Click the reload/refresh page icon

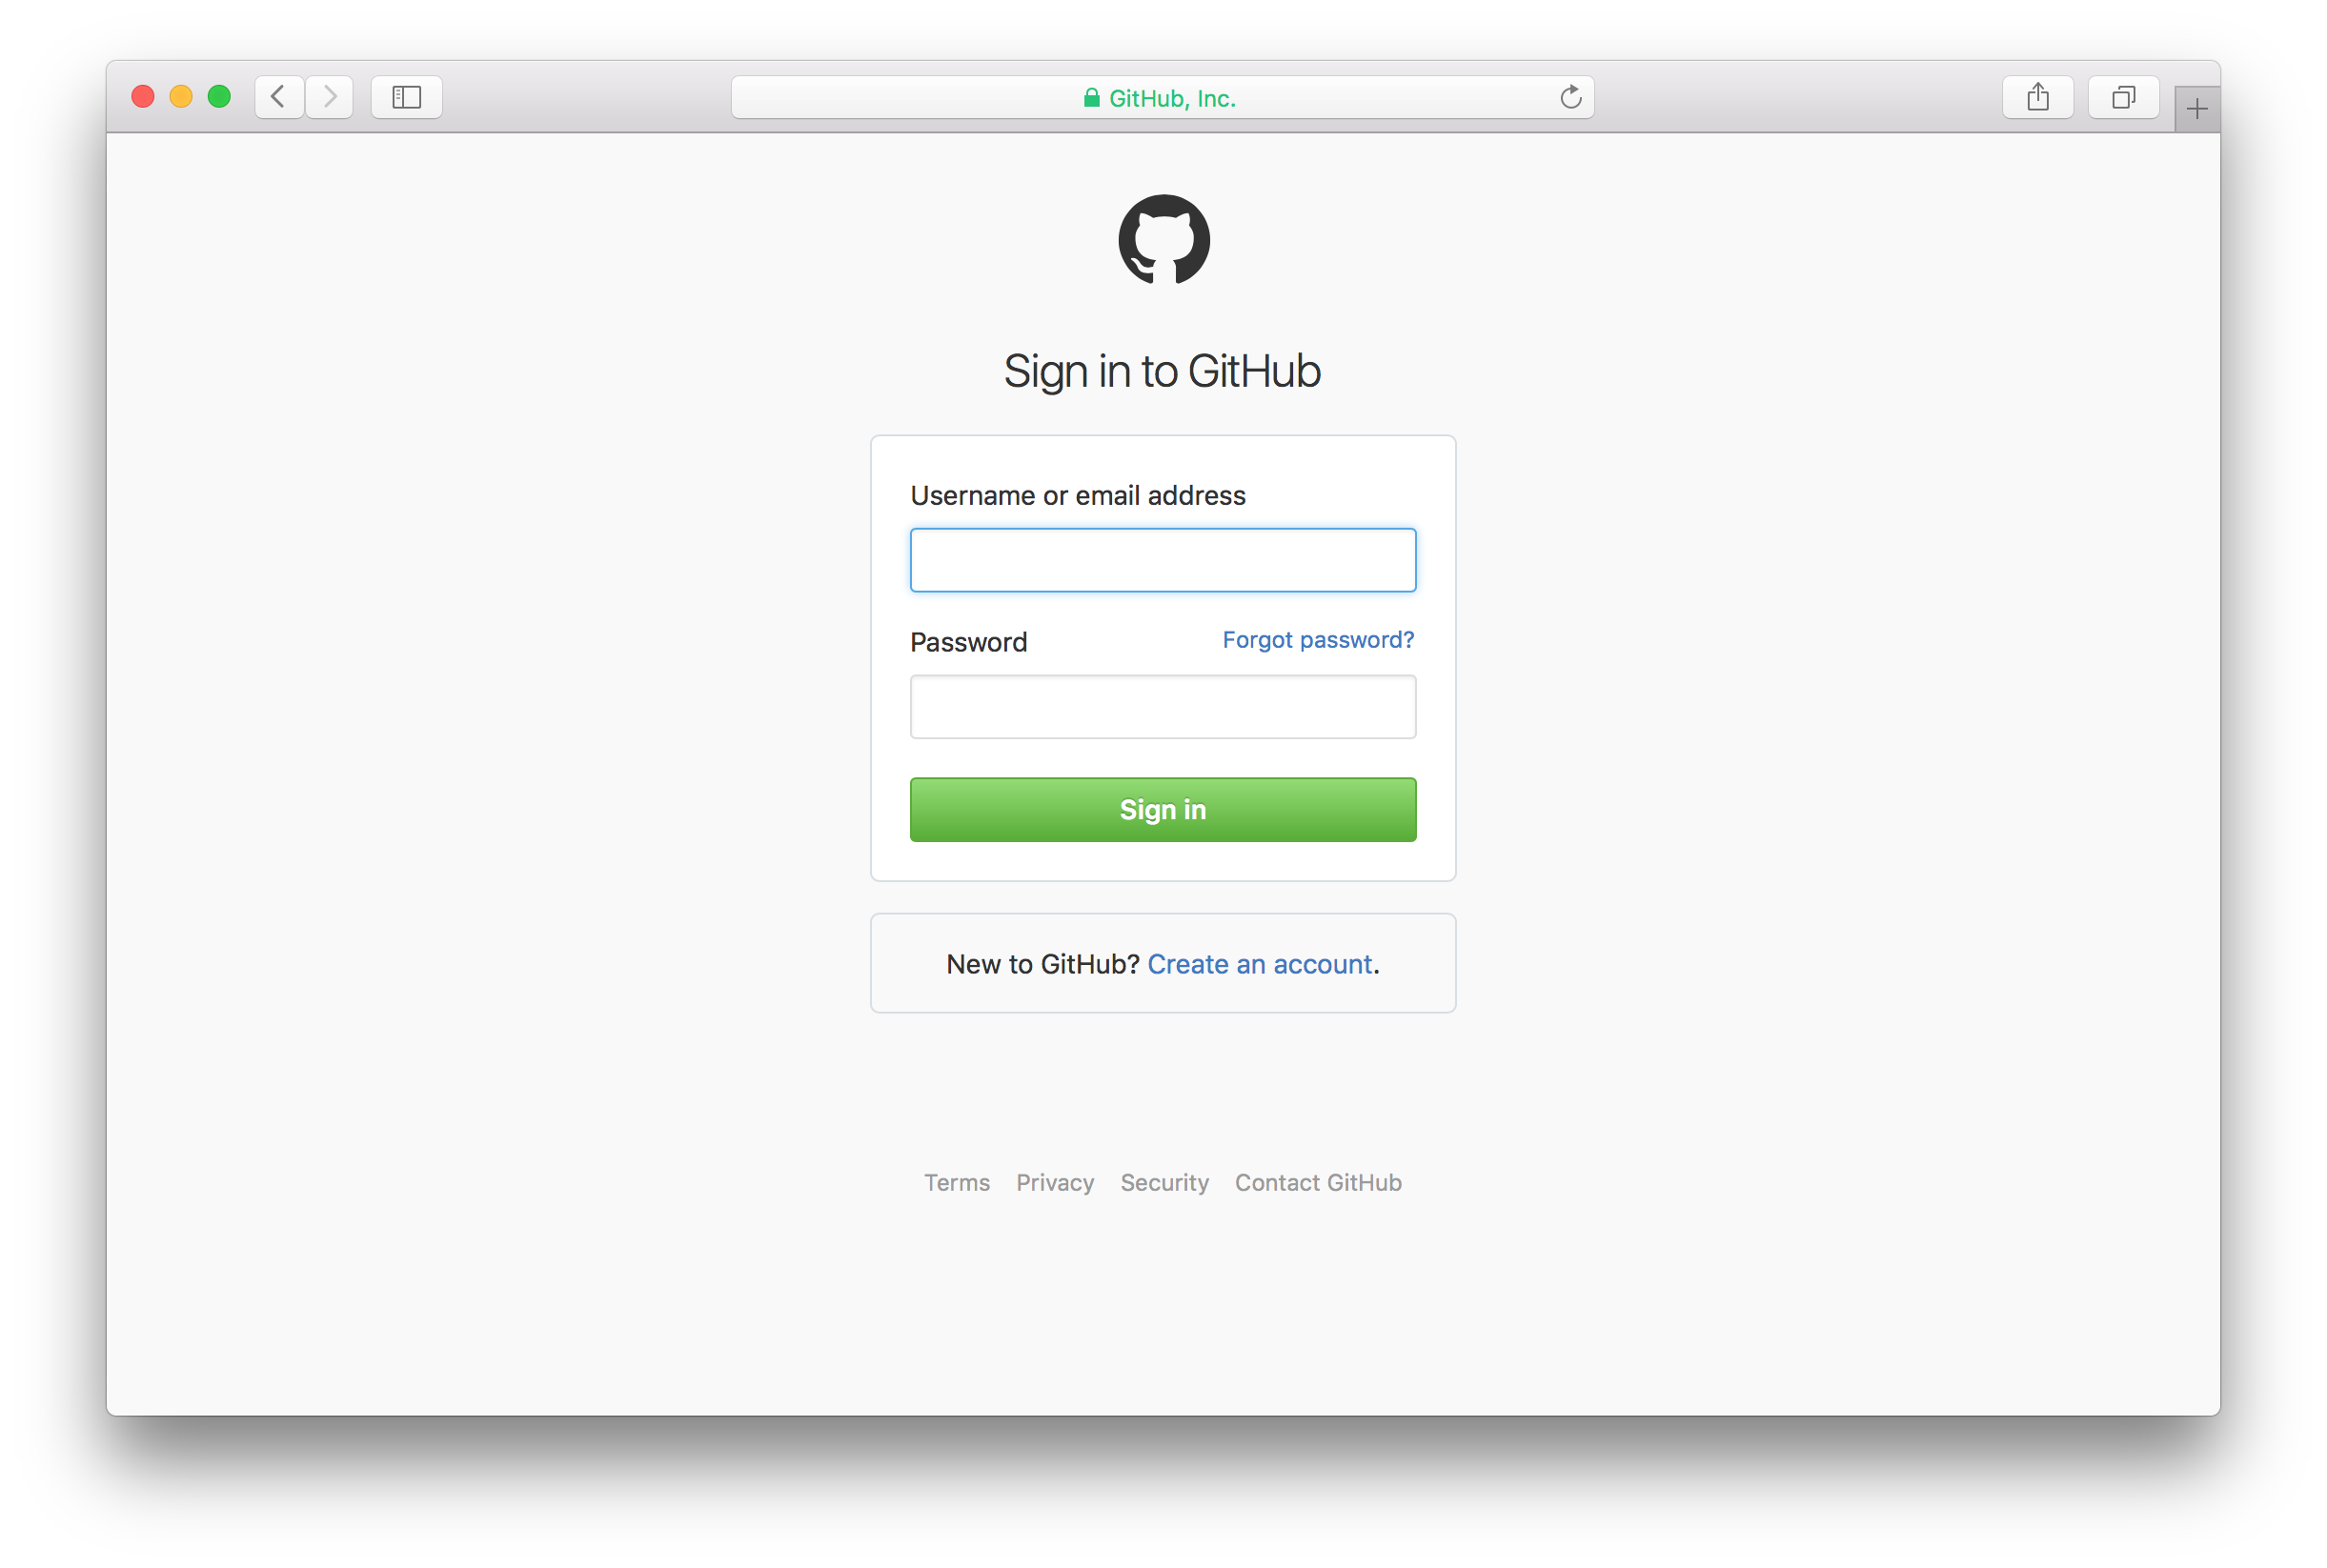(1568, 96)
